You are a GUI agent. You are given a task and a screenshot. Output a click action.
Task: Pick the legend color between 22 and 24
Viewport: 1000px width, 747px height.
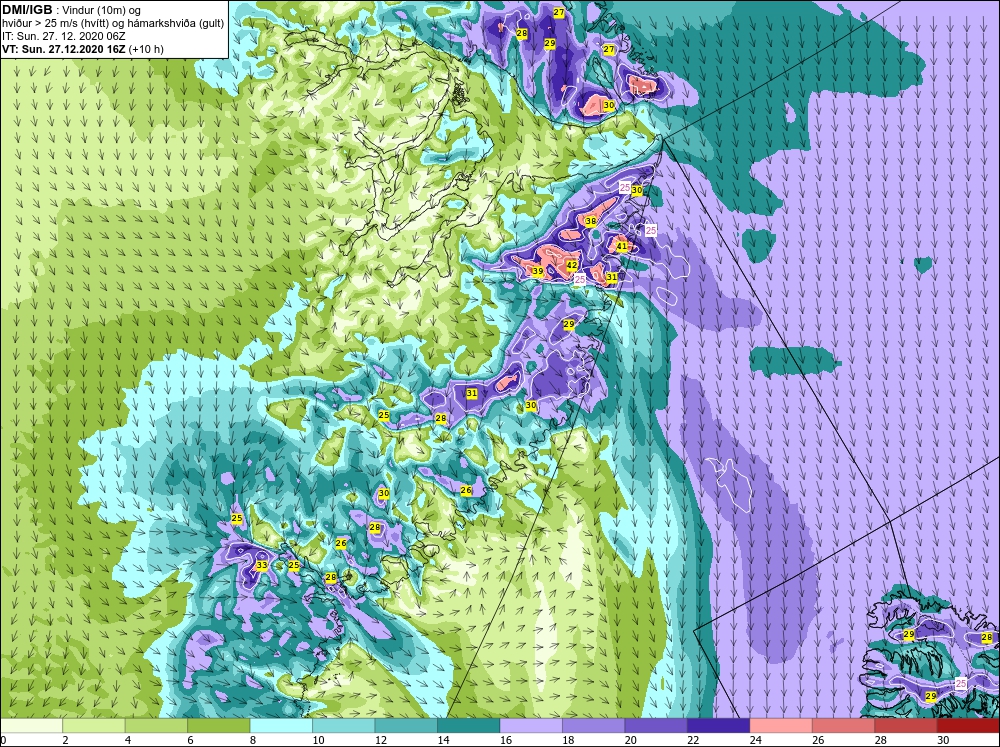[719, 726]
